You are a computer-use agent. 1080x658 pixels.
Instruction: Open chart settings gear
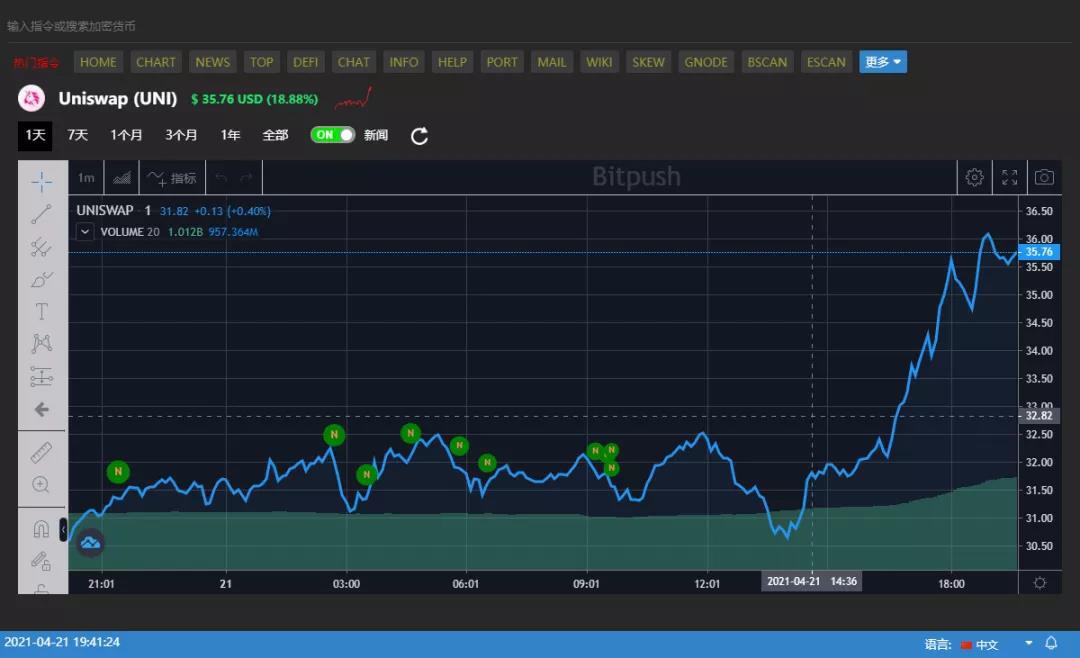coord(974,178)
